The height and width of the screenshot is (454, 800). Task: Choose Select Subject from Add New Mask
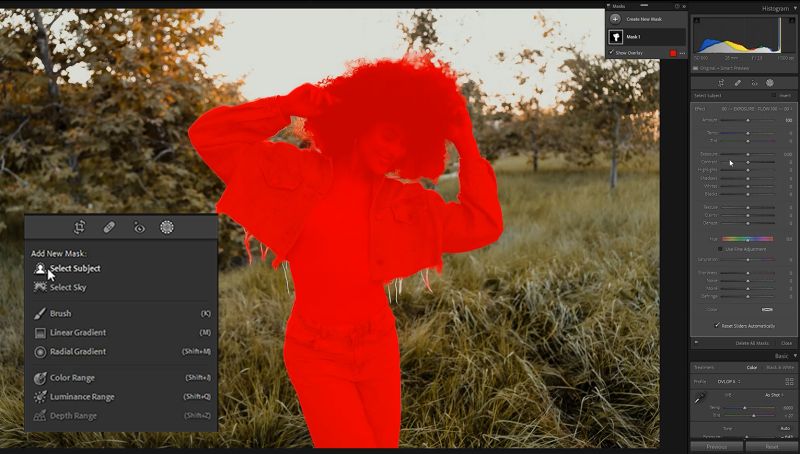pos(75,268)
